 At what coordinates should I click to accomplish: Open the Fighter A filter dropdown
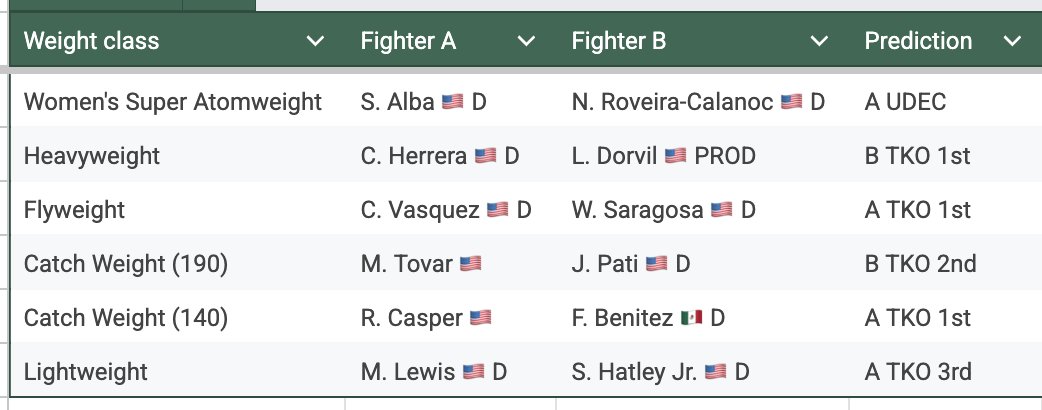pos(526,42)
